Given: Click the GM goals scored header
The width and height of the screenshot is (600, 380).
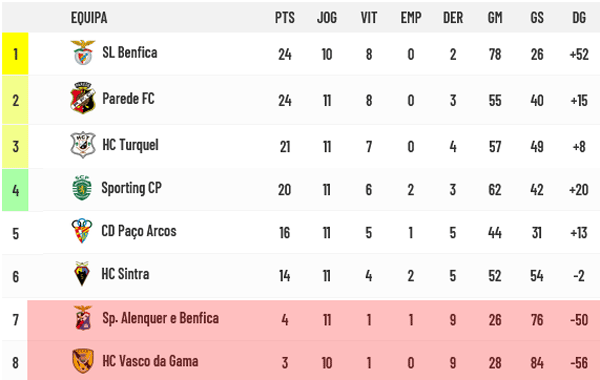Looking at the screenshot, I should tap(495, 18).
